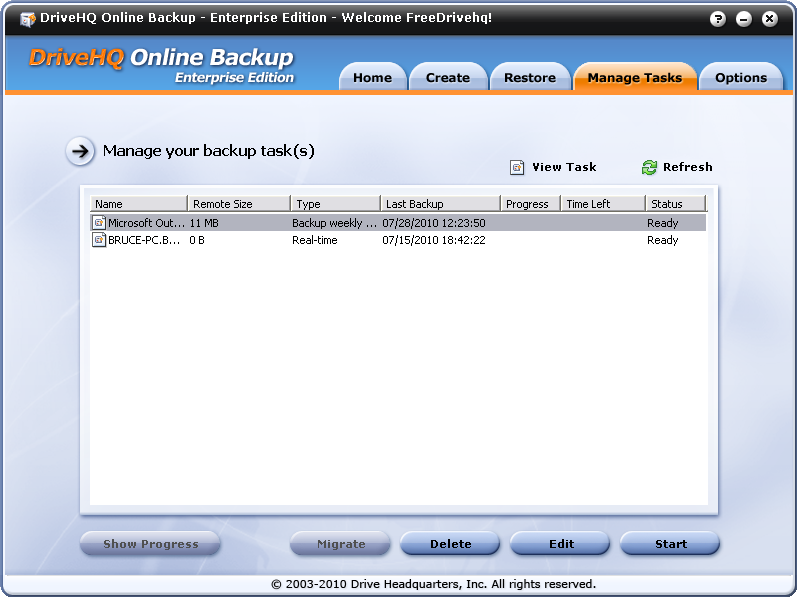Minimize the DriveHQ window
This screenshot has height=597, width=797.
744,19
